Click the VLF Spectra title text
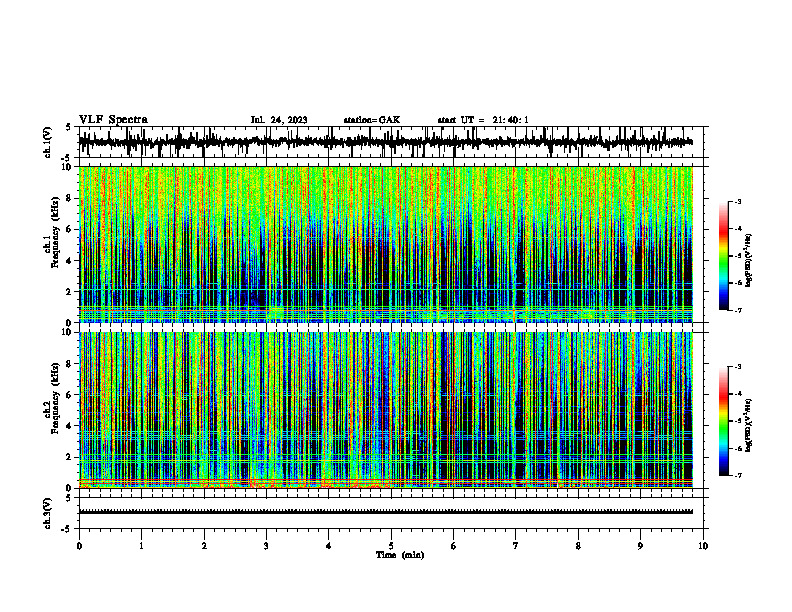The height and width of the screenshot is (612, 792). 113,120
